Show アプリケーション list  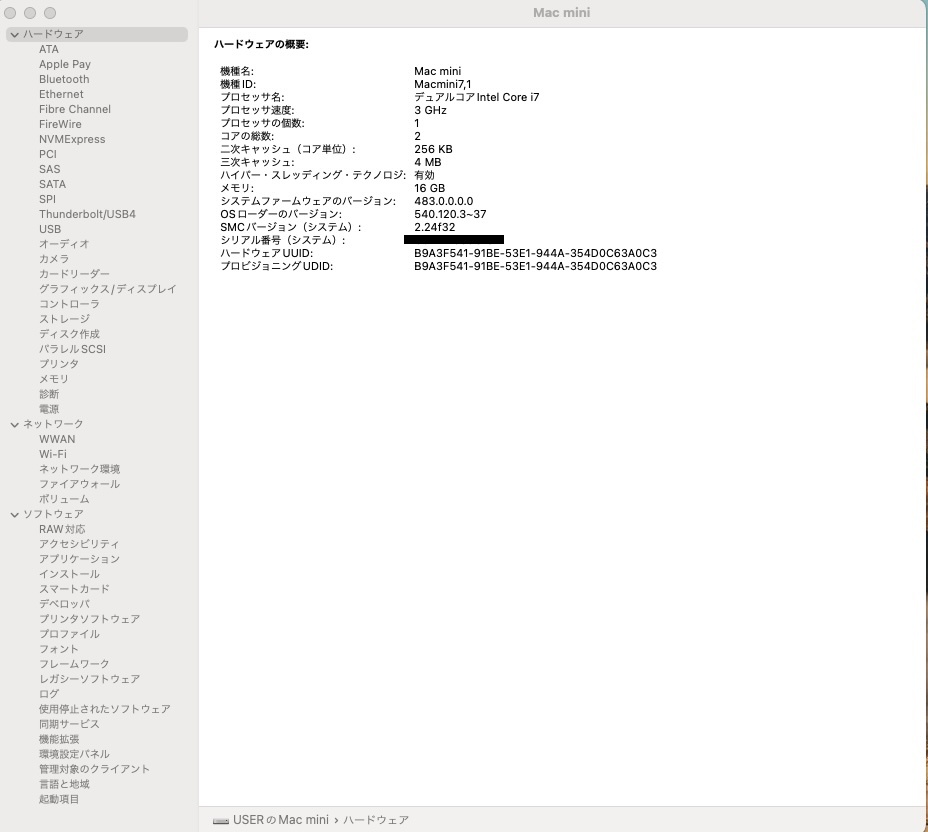tap(79, 559)
